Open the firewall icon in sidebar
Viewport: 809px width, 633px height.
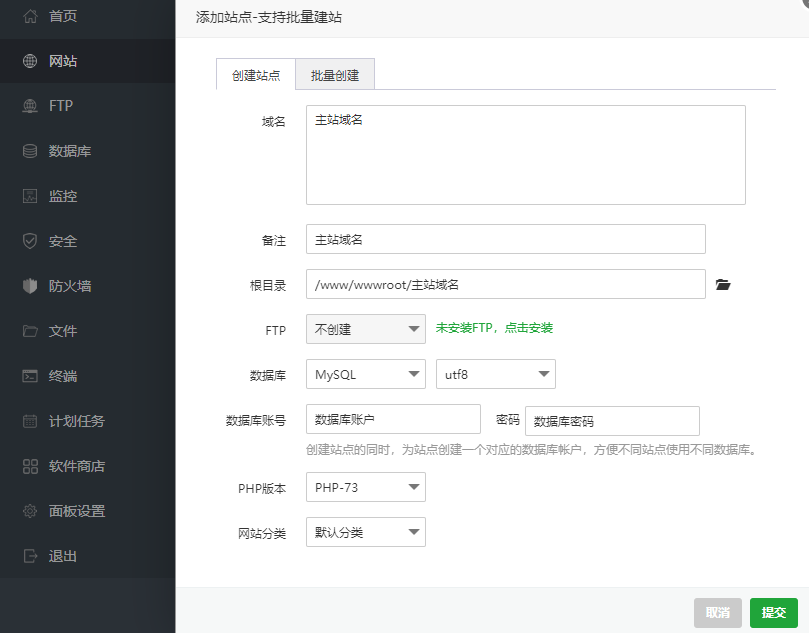(x=30, y=286)
